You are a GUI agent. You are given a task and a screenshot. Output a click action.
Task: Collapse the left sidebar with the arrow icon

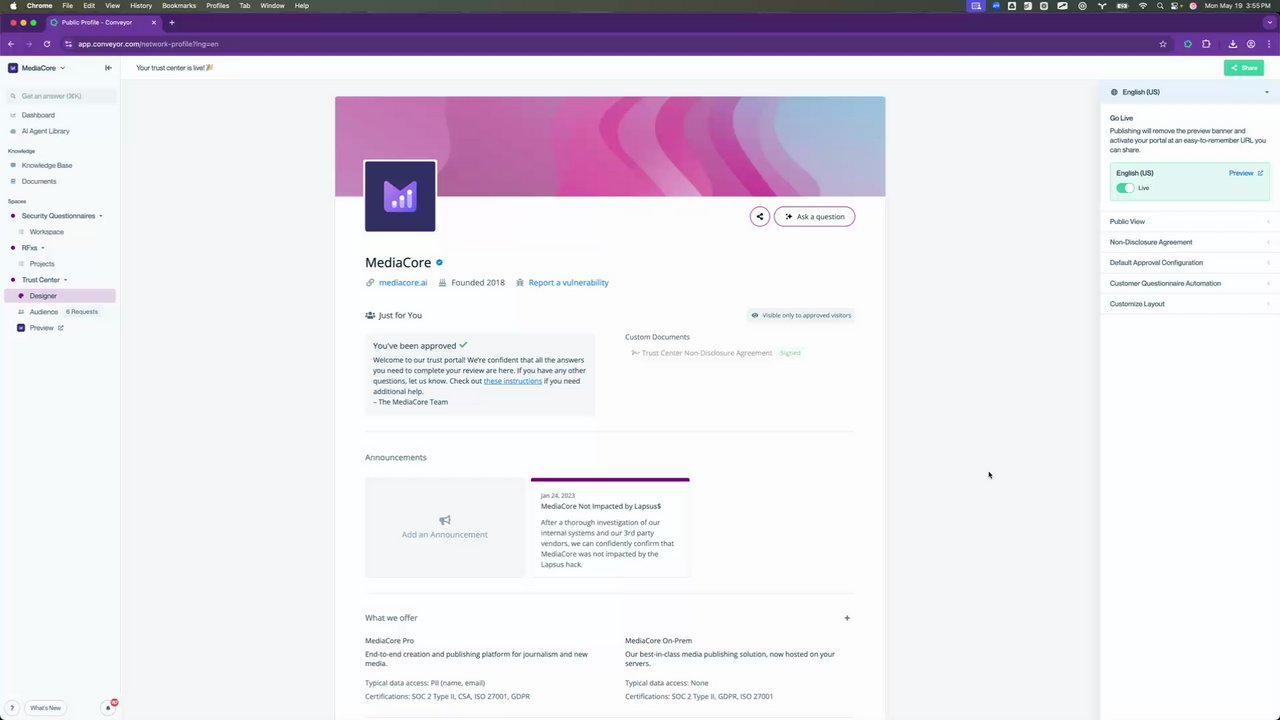click(108, 68)
